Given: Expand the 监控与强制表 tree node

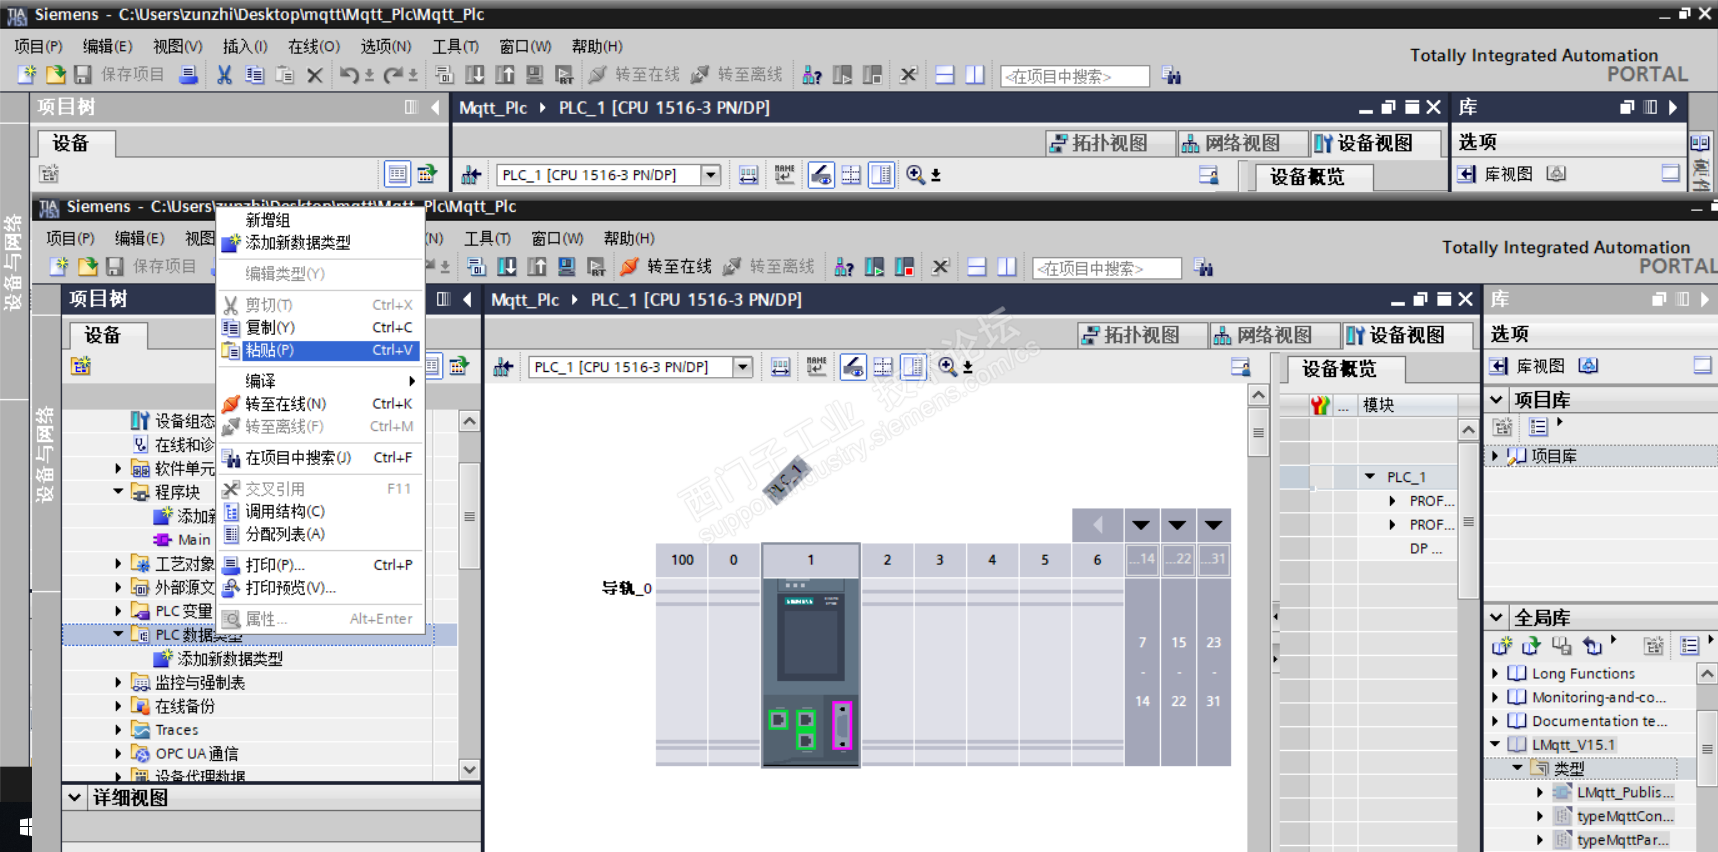Looking at the screenshot, I should click(x=118, y=682).
